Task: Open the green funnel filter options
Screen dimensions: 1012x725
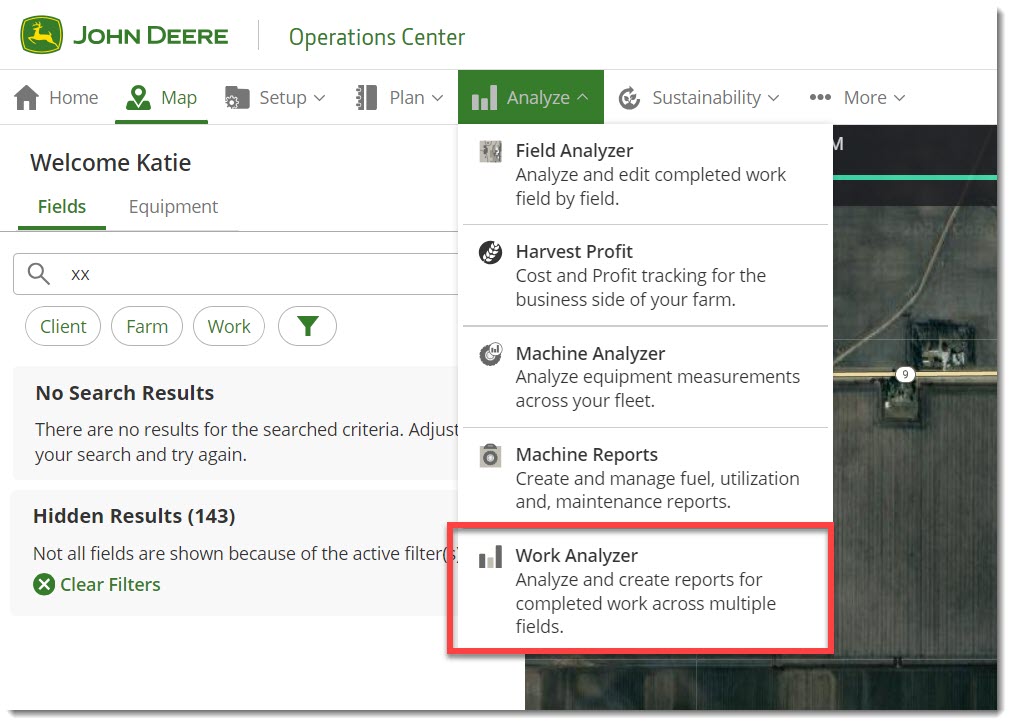Action: [307, 327]
